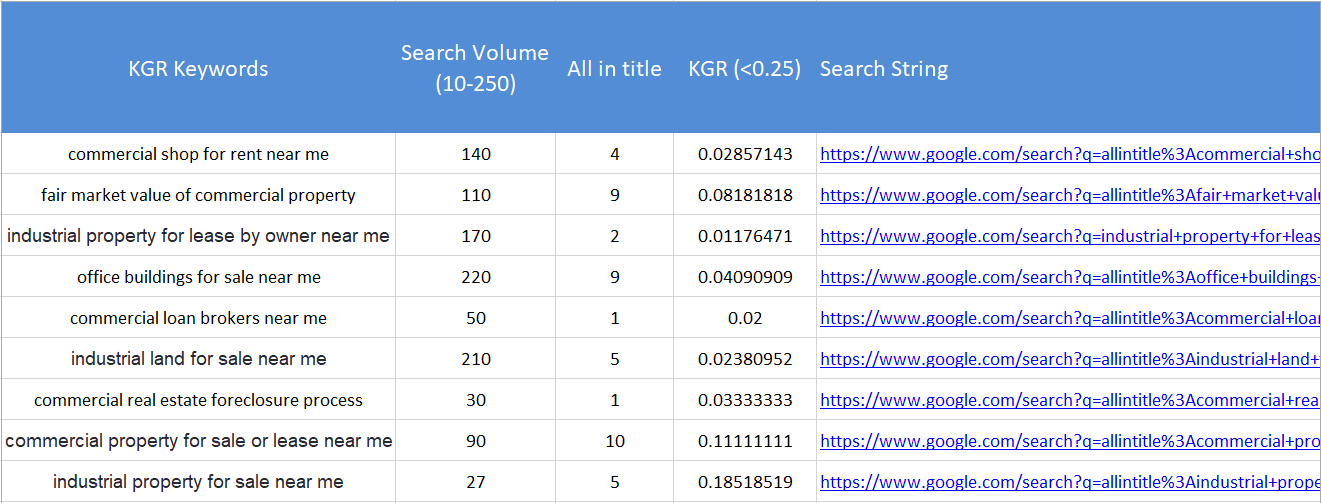Screen dimensions: 1321x503
Task: Click the industrial property for lease search link
Action: point(1068,236)
